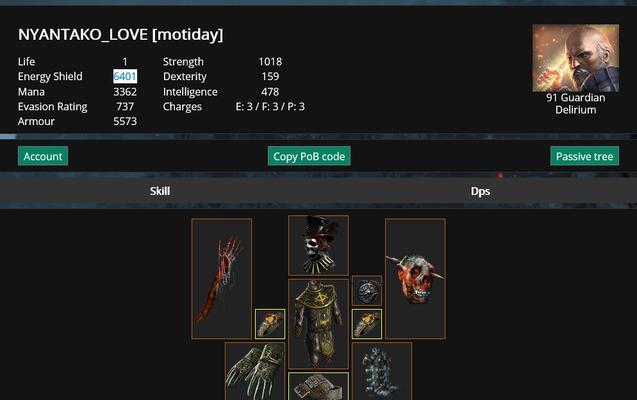Screen dimensions: 637x400
Task: Click the highlighted Energy Shield value 6401
Action: tap(125, 76)
